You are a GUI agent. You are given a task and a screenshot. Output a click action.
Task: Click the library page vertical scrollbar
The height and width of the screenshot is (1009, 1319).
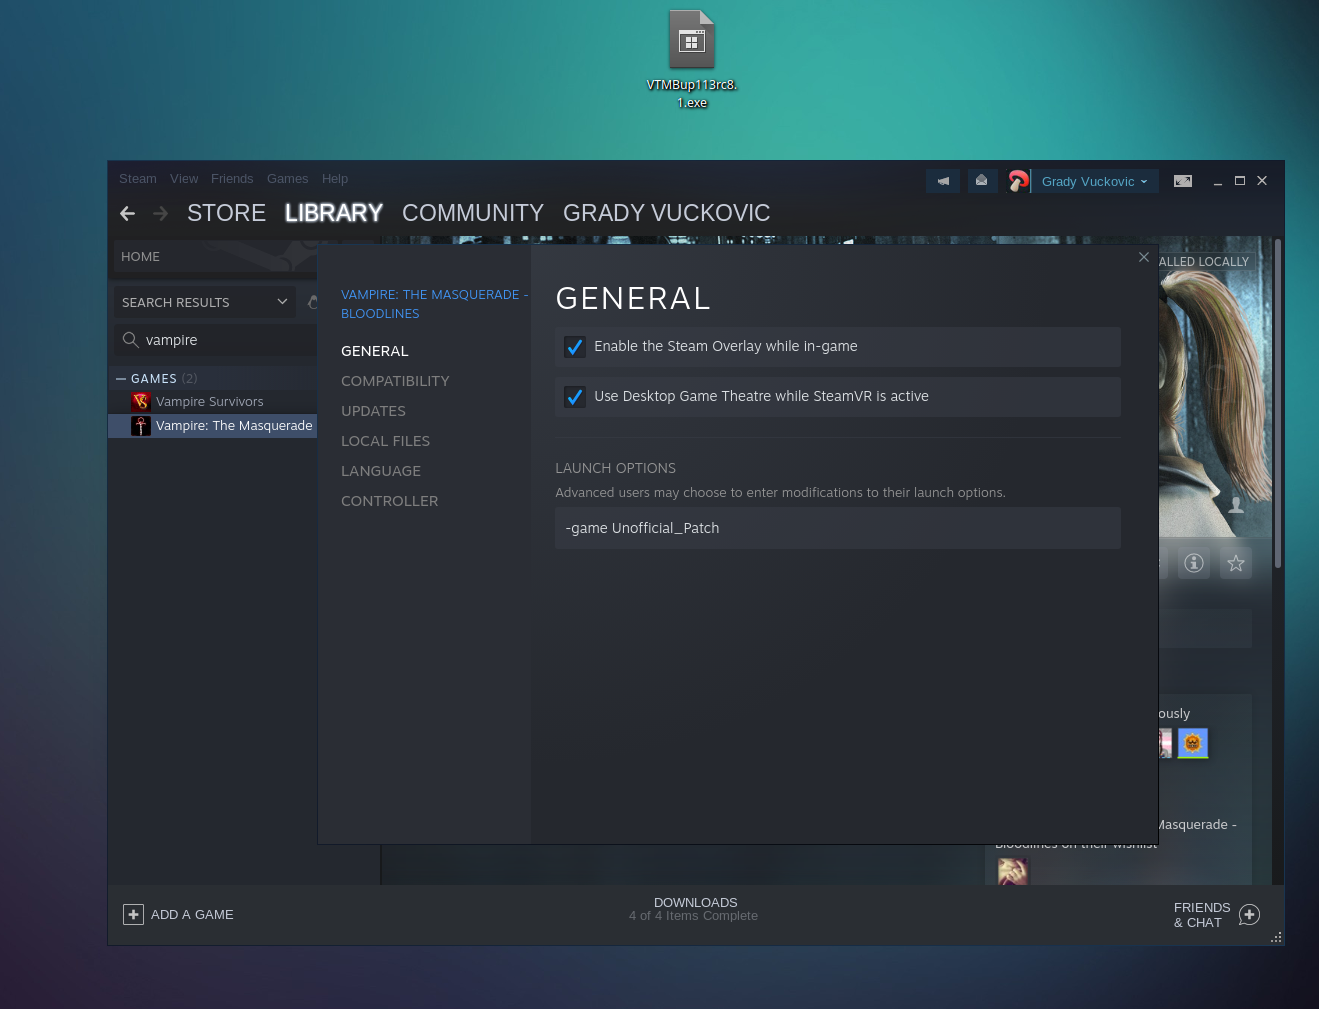point(1278,403)
